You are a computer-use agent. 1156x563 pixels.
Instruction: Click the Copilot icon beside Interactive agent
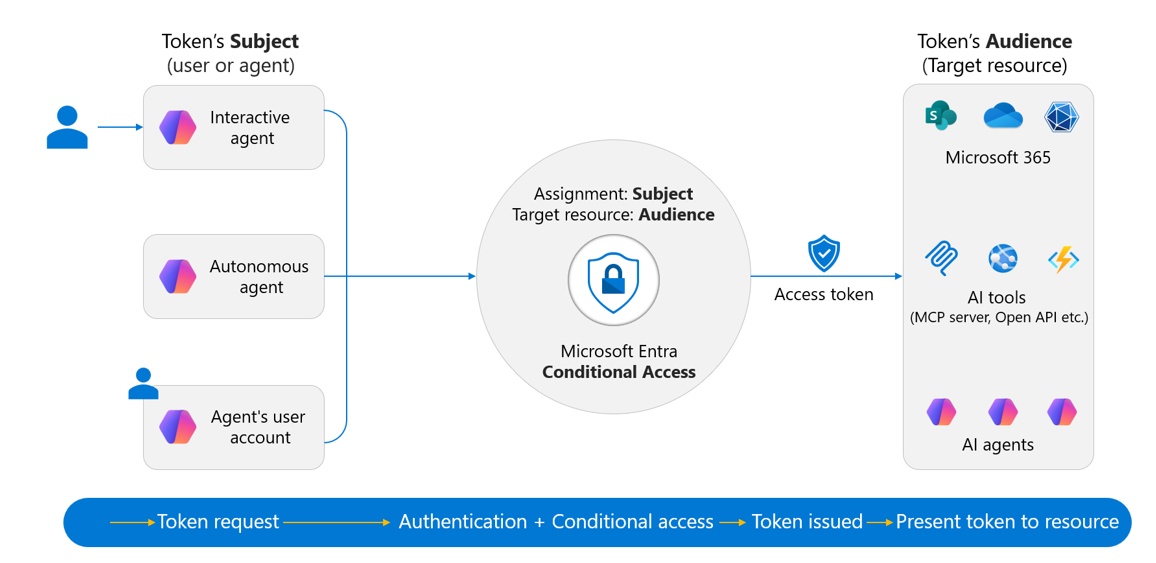click(178, 127)
